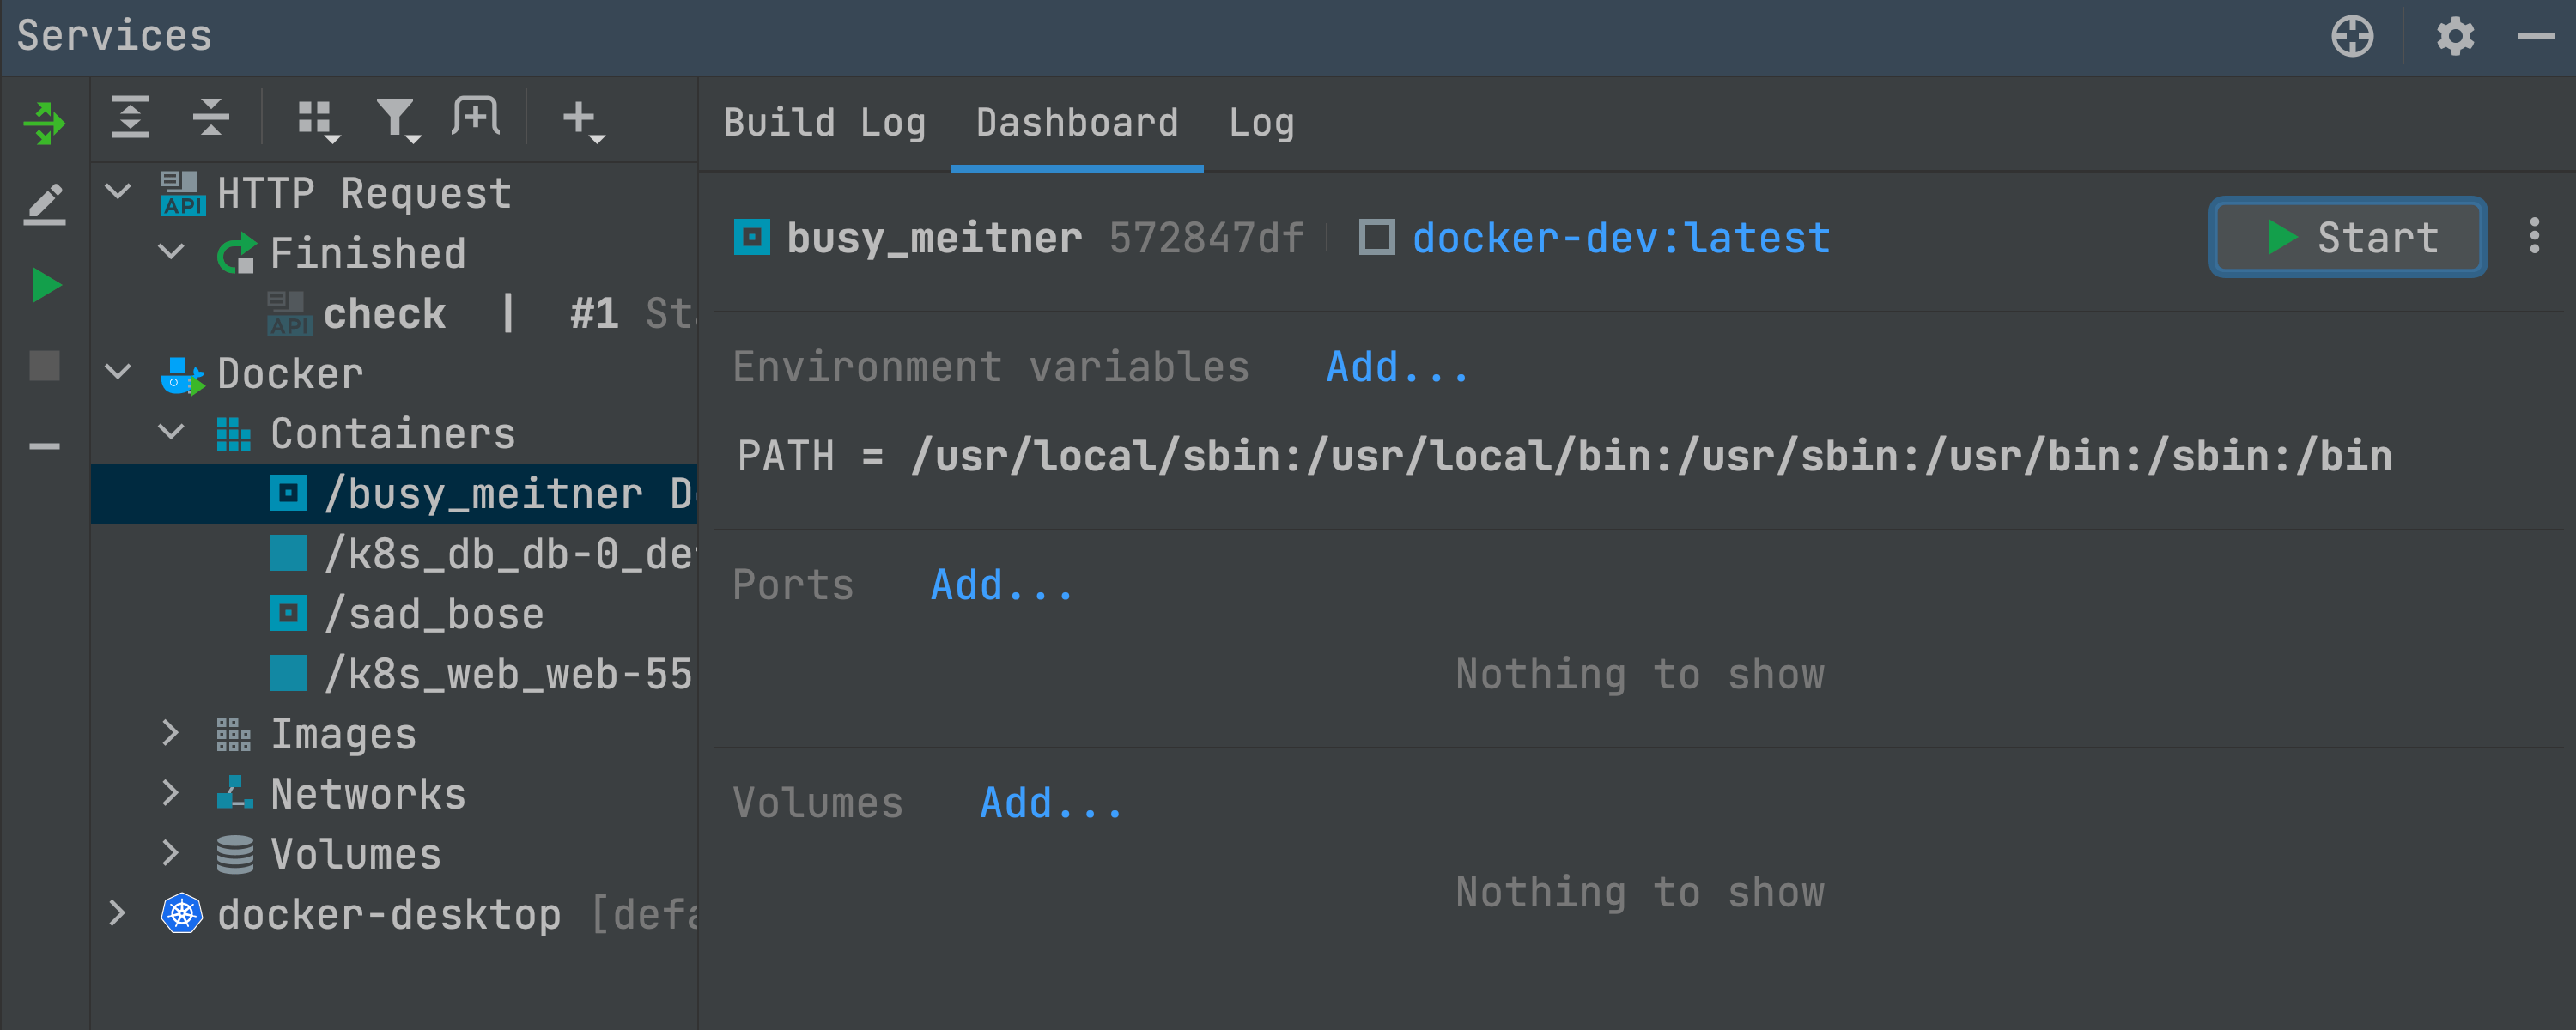
Task: Click Add next to Environment variables
Action: point(1396,367)
